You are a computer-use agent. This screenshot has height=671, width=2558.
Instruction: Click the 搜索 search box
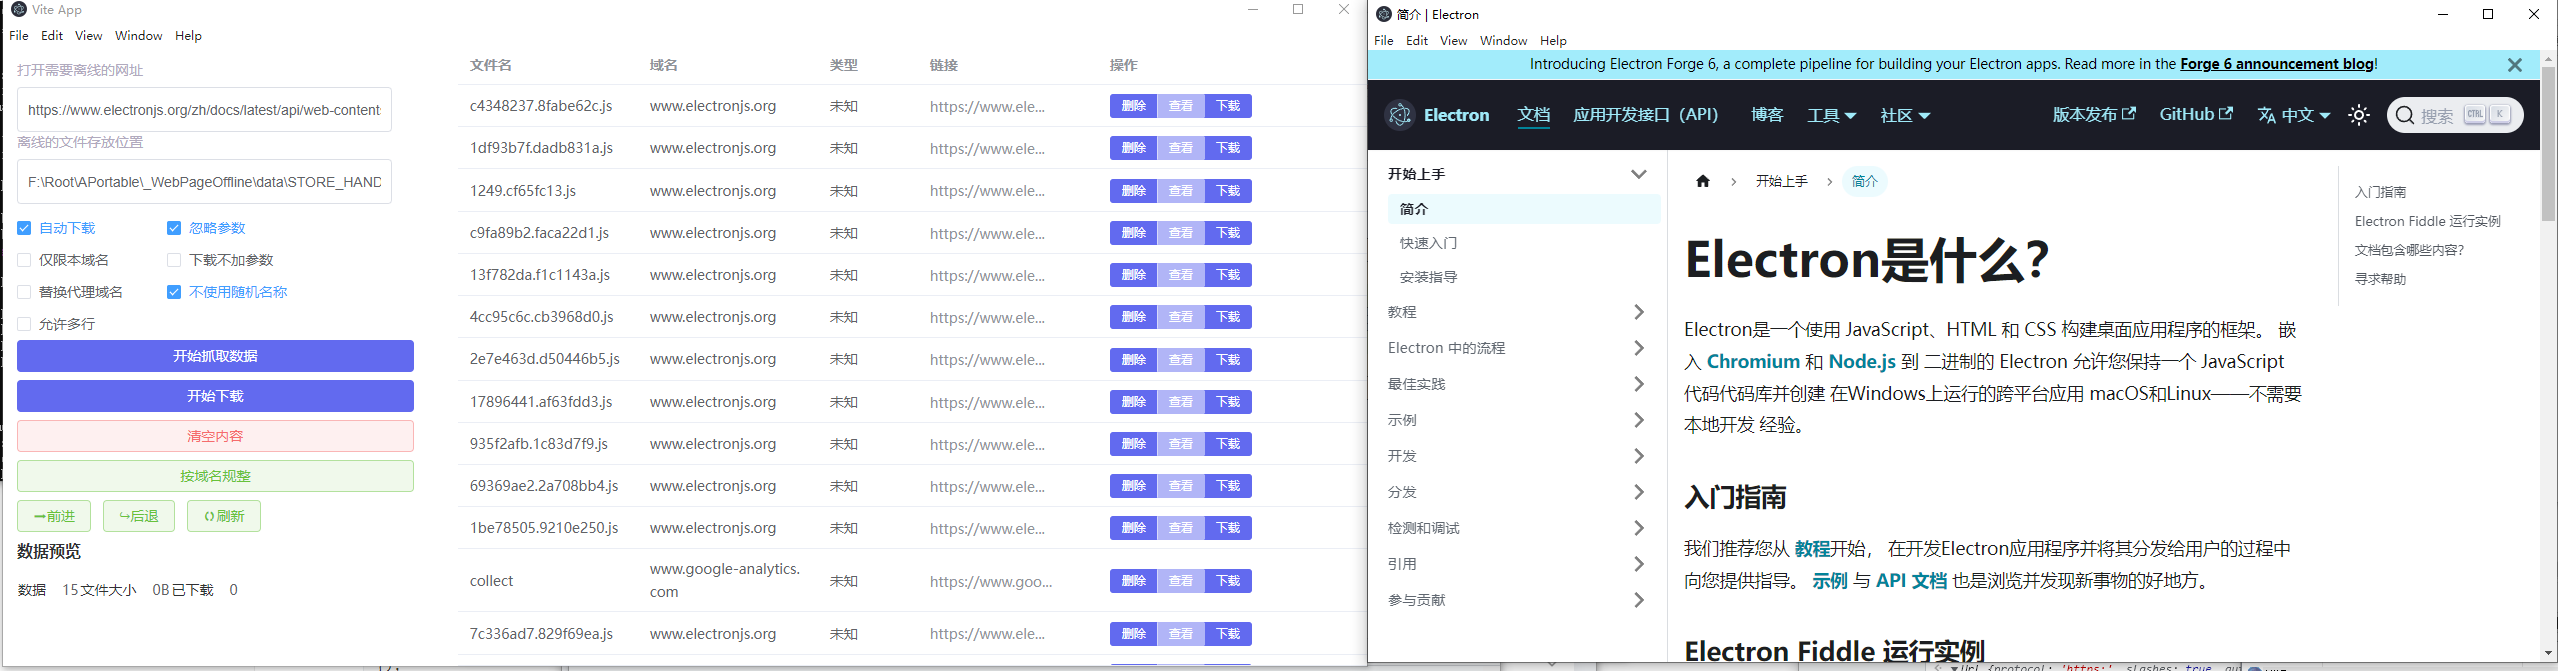click(x=2455, y=115)
